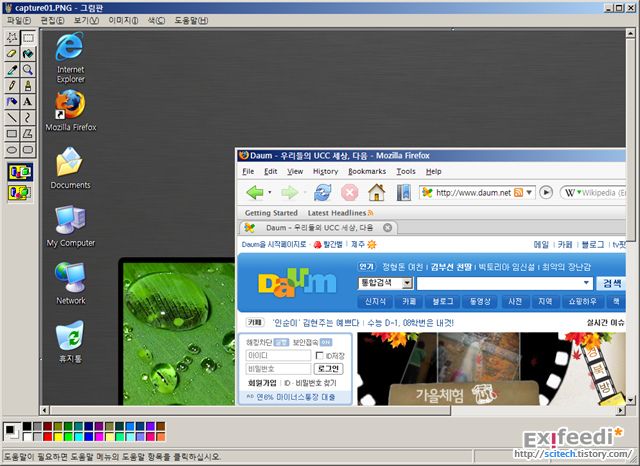Image resolution: width=640 pixels, height=466 pixels.
Task: Choose the Fill With Color bucket tool
Action: tap(28, 54)
